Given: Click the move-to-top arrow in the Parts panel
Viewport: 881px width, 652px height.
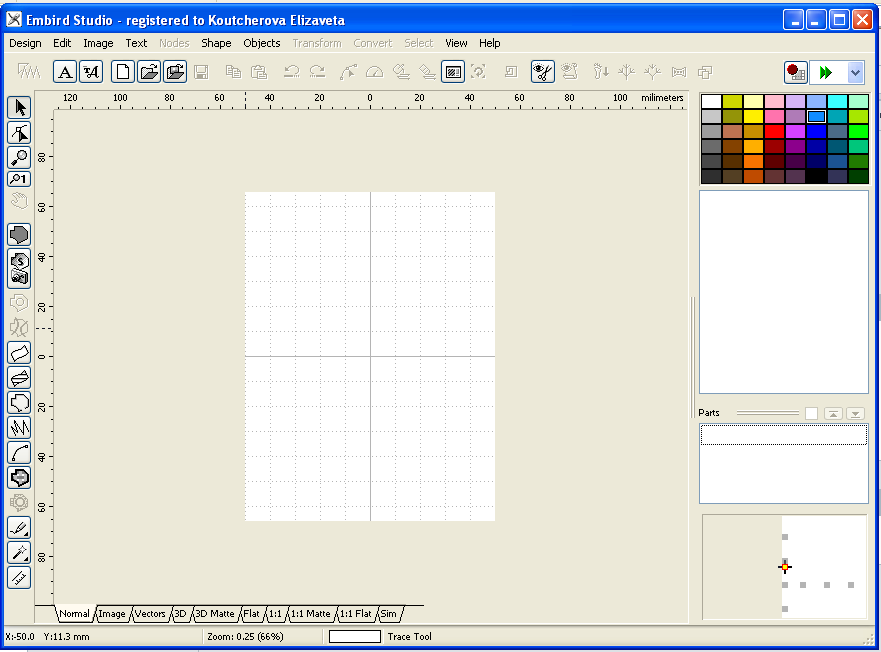Looking at the screenshot, I should pyautogui.click(x=833, y=413).
